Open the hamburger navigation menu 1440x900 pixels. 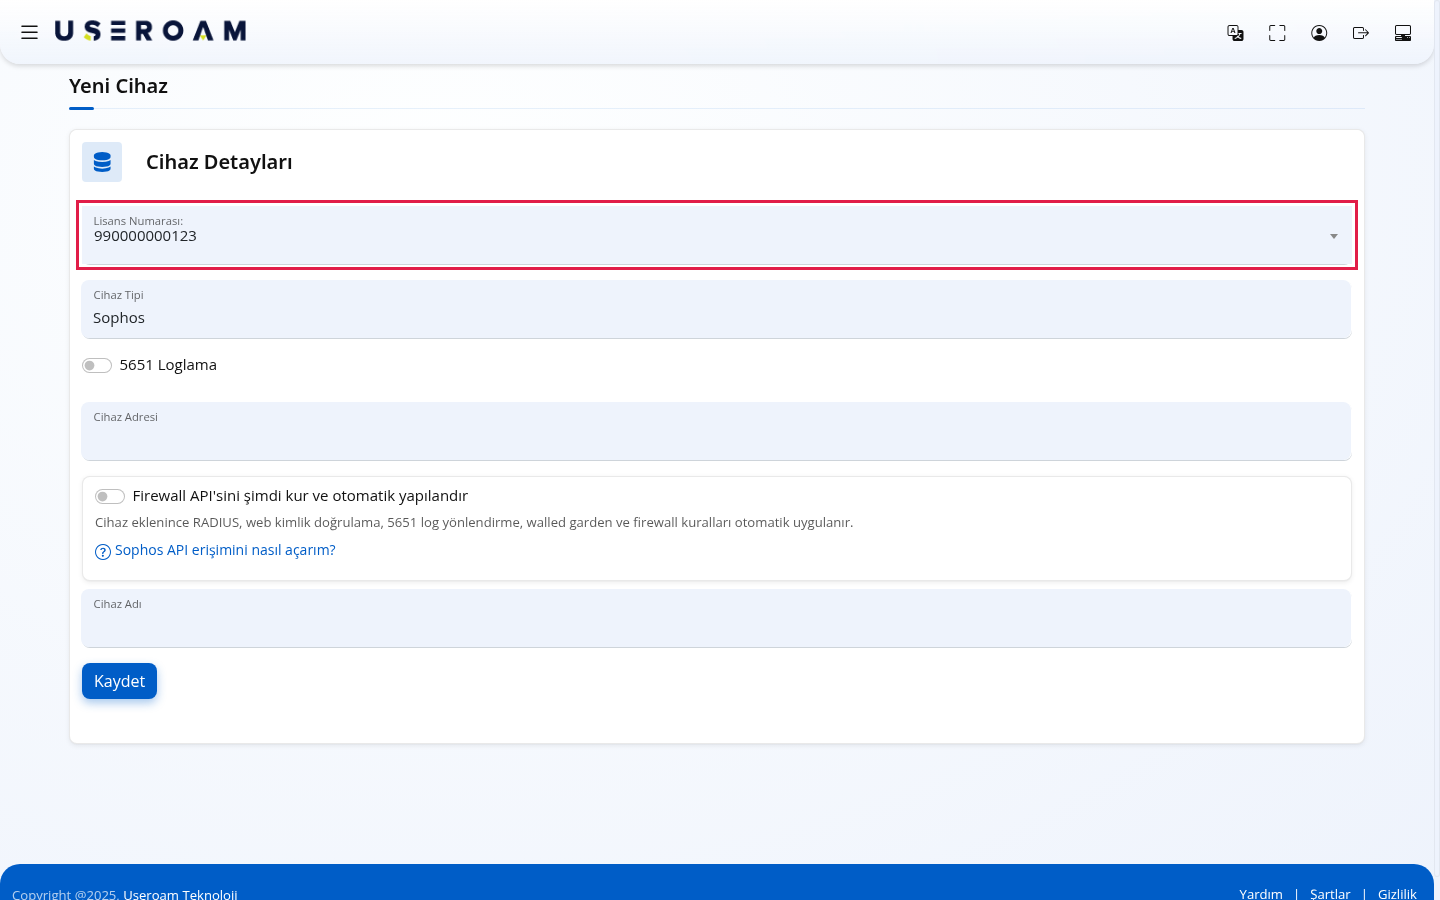[30, 32]
